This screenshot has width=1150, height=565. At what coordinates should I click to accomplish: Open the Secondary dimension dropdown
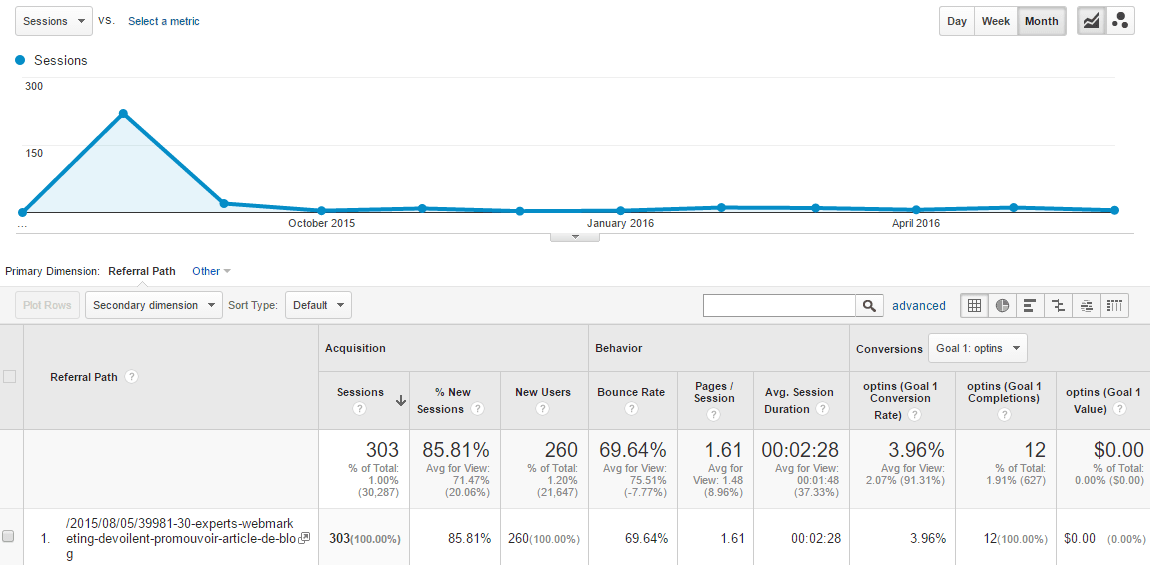(154, 305)
